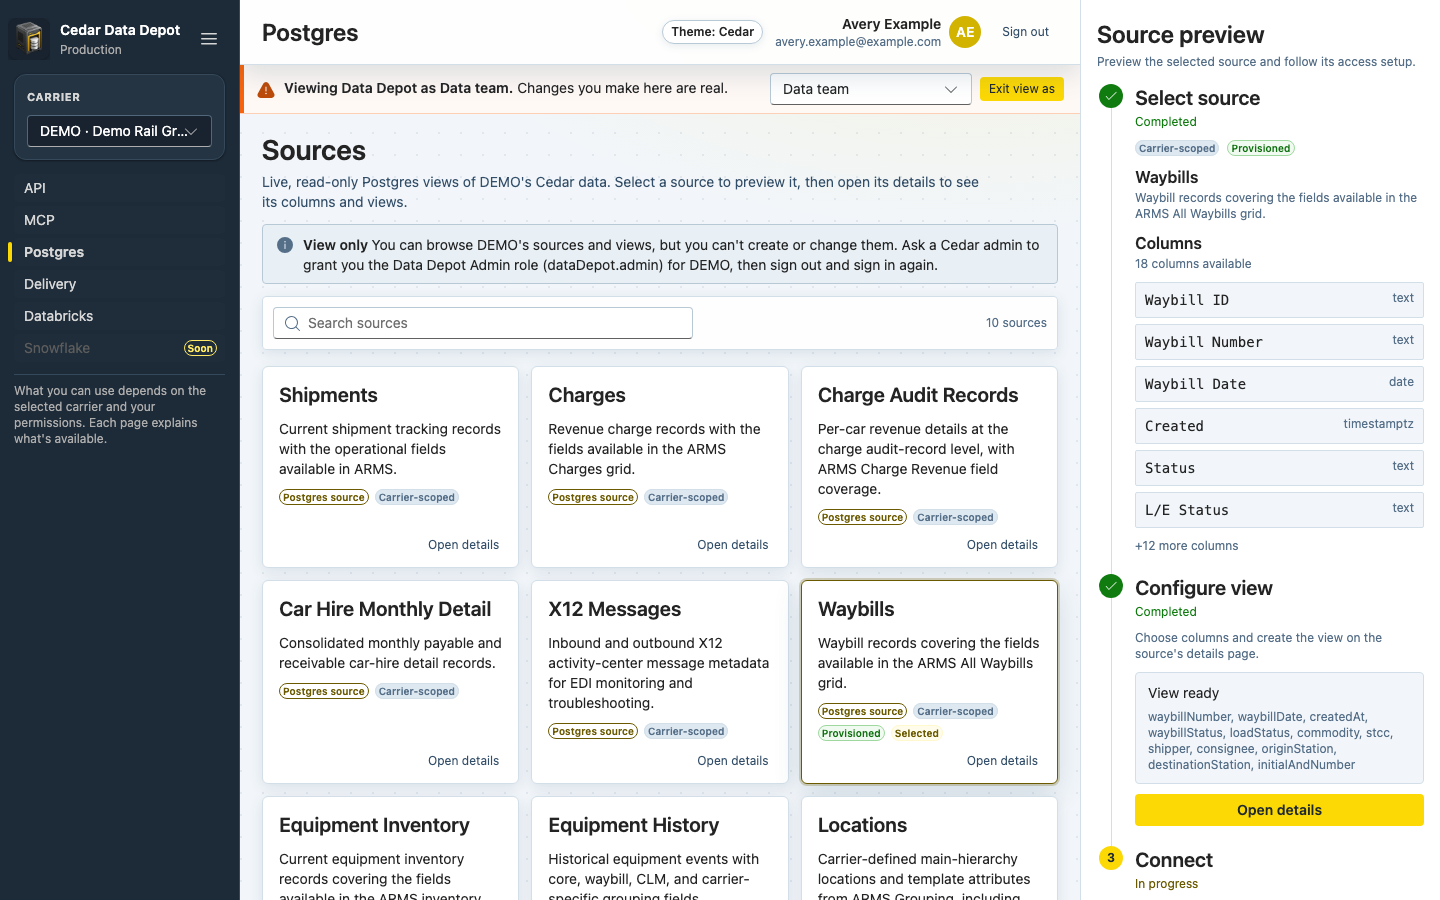Click the Soon badge next to Snowflake
This screenshot has height=900, width=1440.
[x=200, y=348]
